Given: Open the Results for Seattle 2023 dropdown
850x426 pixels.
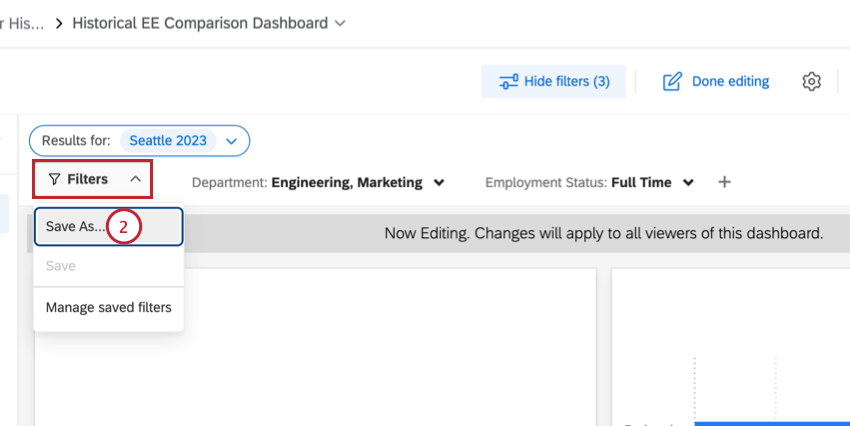Looking at the screenshot, I should (232, 141).
